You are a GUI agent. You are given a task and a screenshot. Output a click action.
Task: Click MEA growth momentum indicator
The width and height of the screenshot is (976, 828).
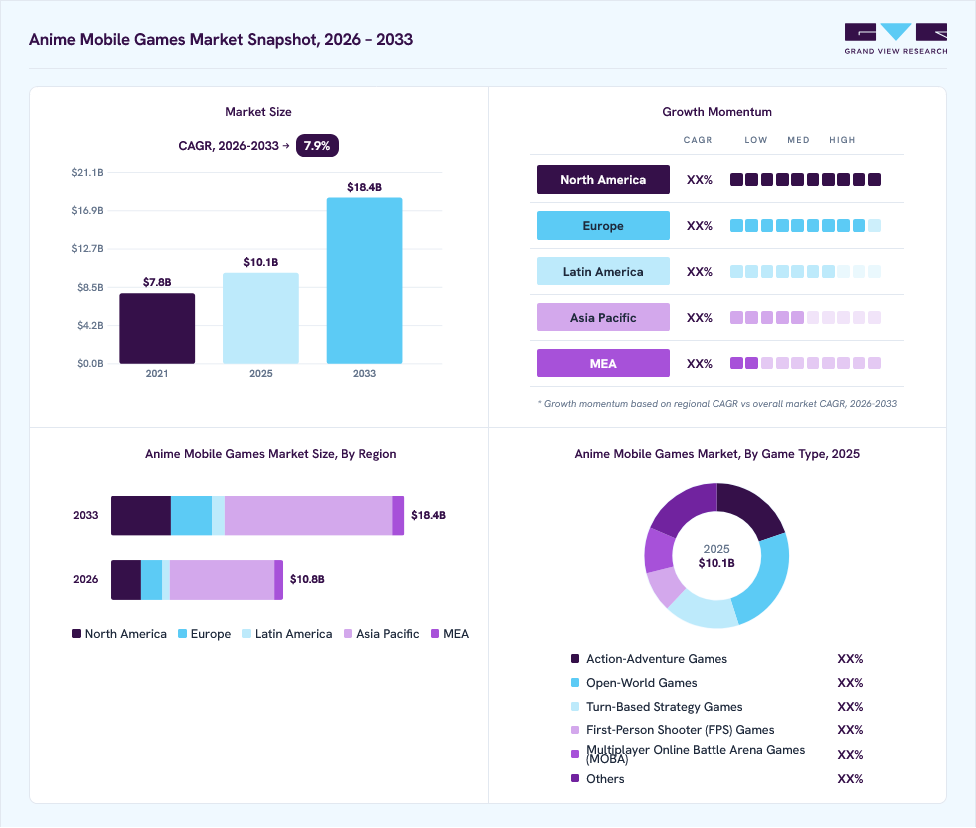pos(805,364)
